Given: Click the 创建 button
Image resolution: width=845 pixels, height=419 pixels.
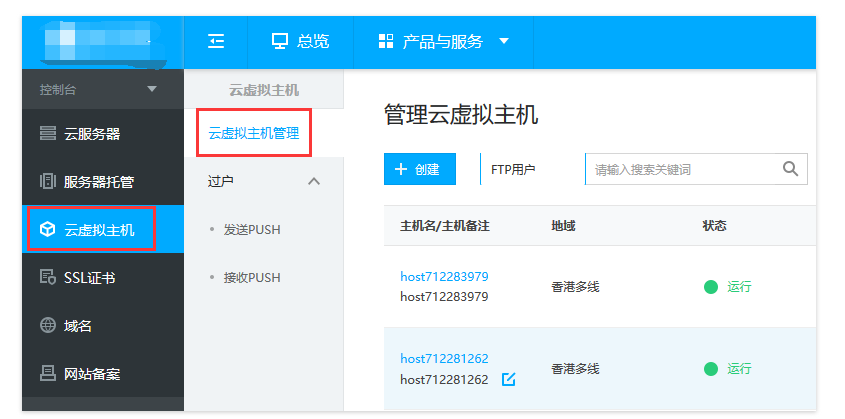Looking at the screenshot, I should point(420,169).
